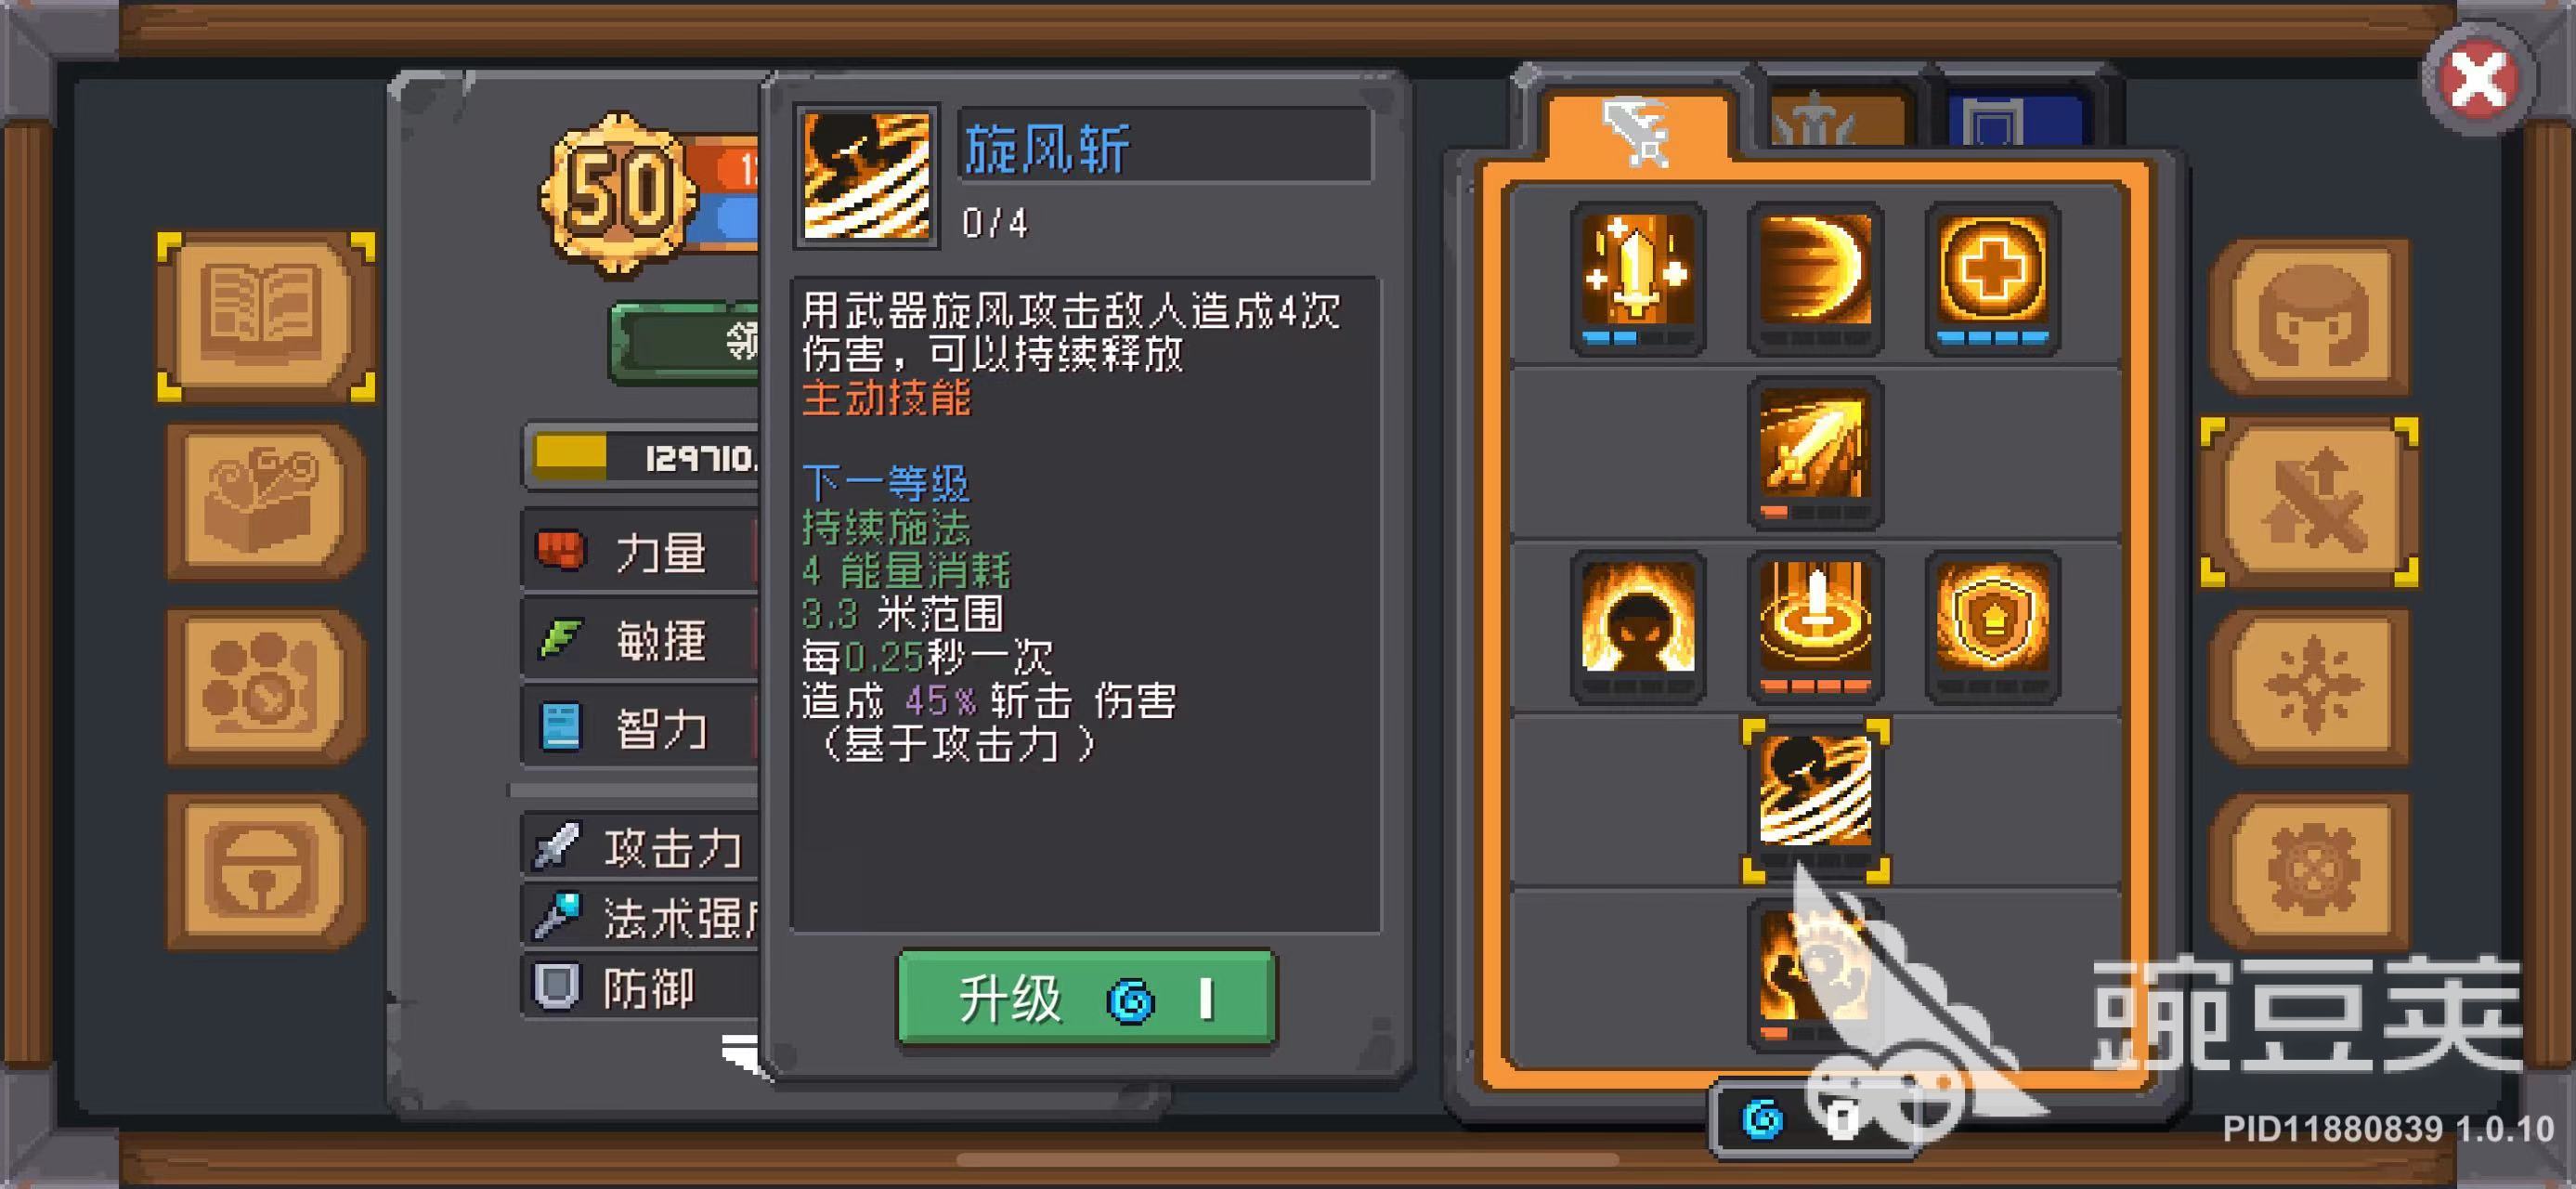Click the 旋风斩 skill thumbnail in details
This screenshot has width=2576, height=1189.
(866, 176)
